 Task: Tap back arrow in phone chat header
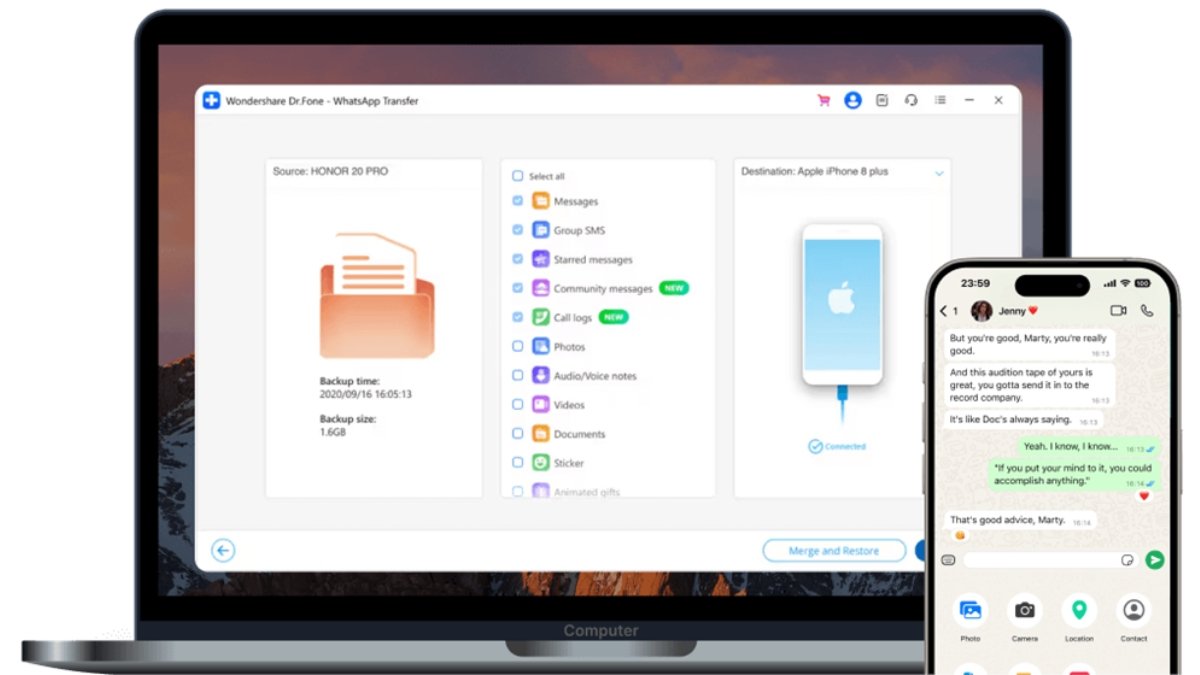pos(944,311)
